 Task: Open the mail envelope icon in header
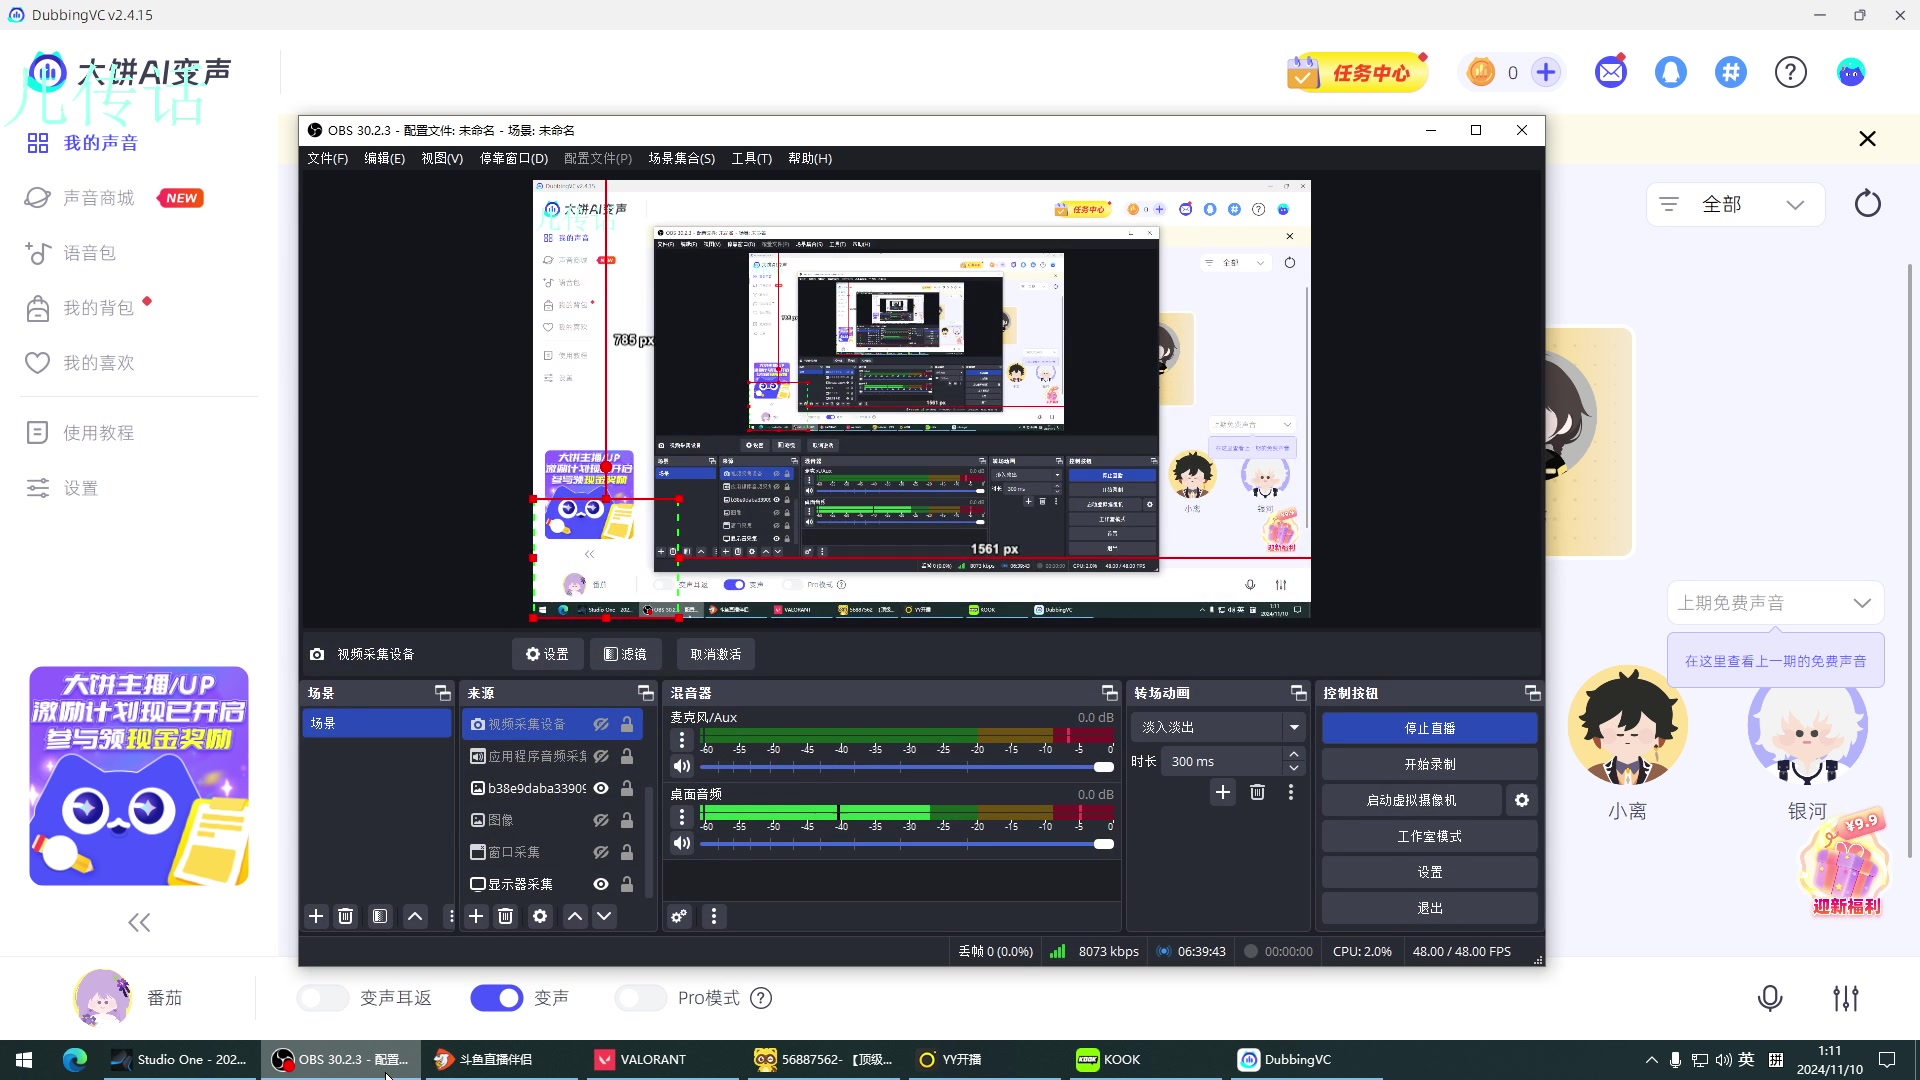point(1611,72)
